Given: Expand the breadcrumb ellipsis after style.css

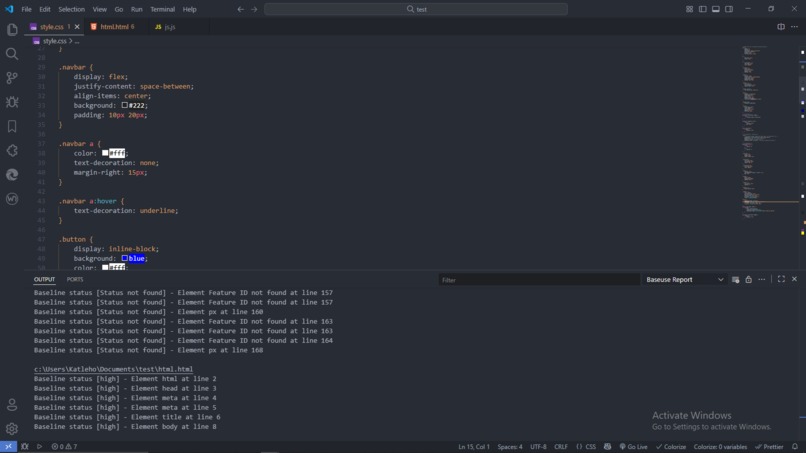Looking at the screenshot, I should coord(77,41).
